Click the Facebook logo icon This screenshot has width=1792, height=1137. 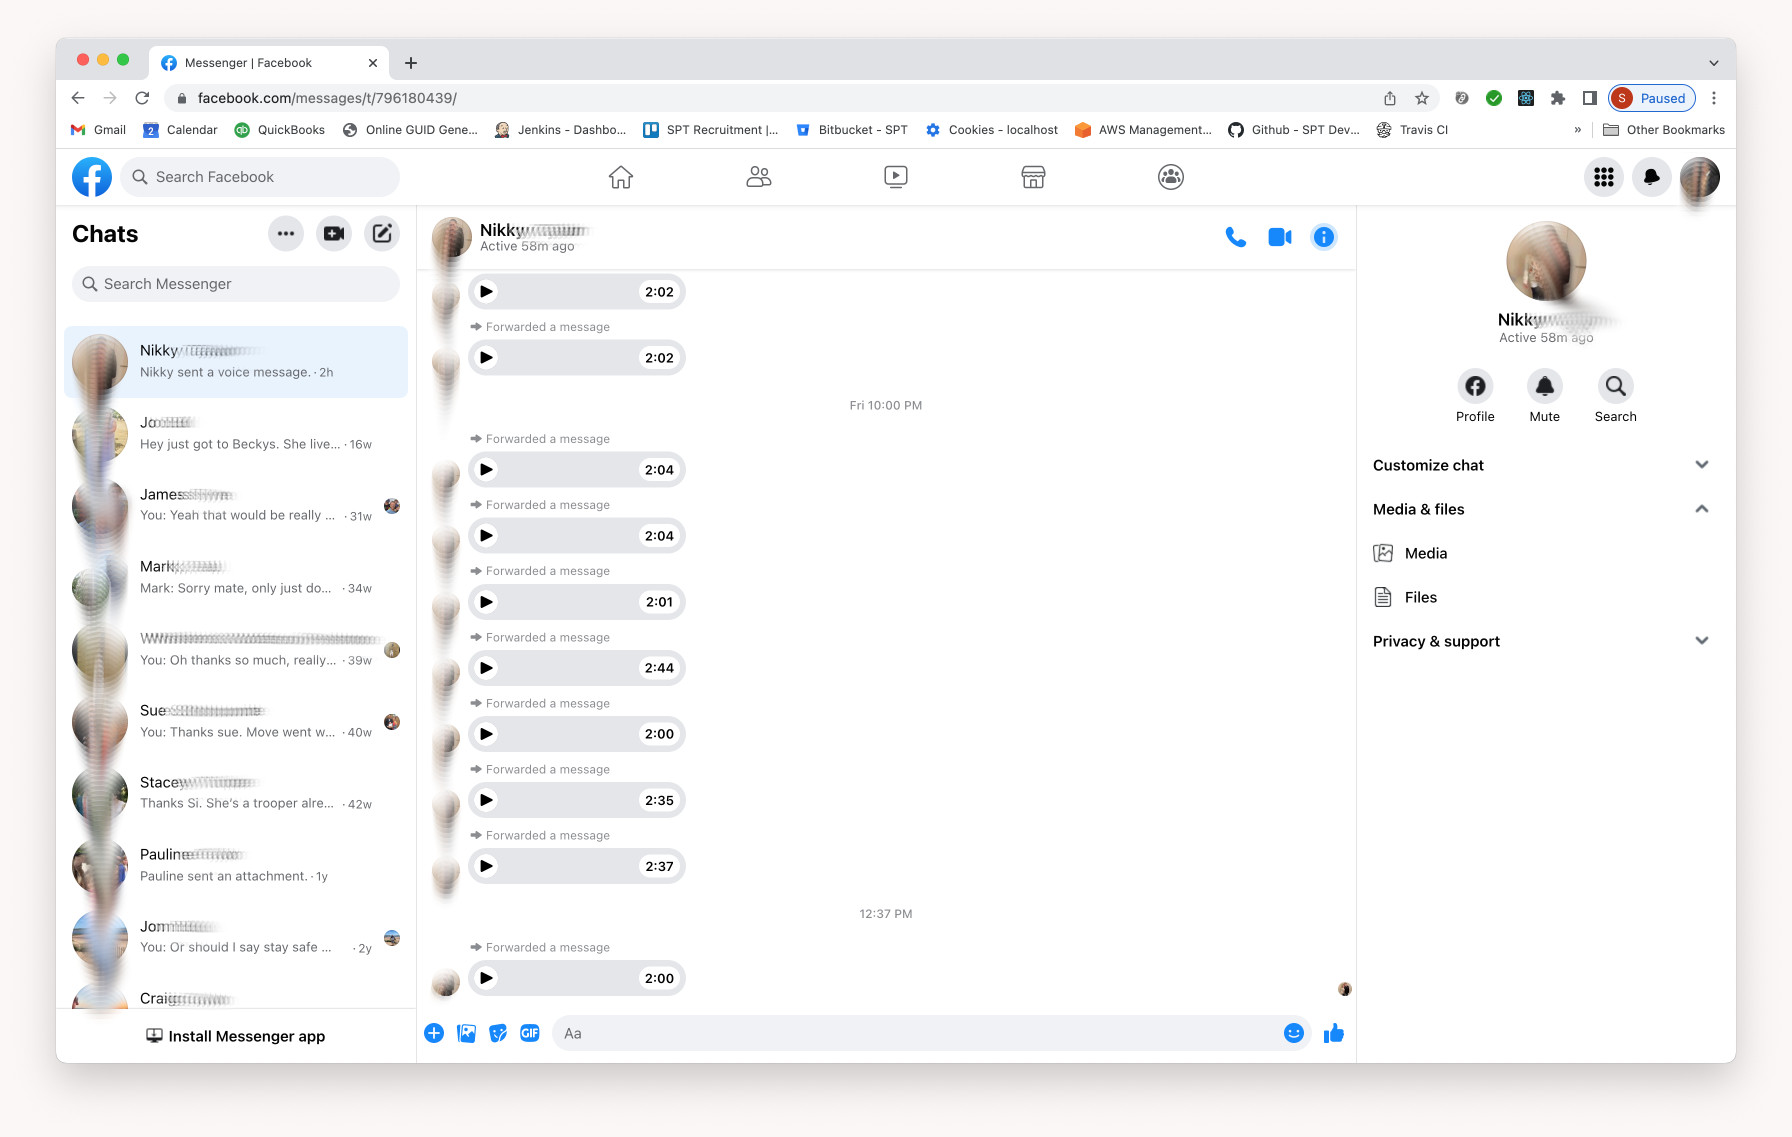92,177
